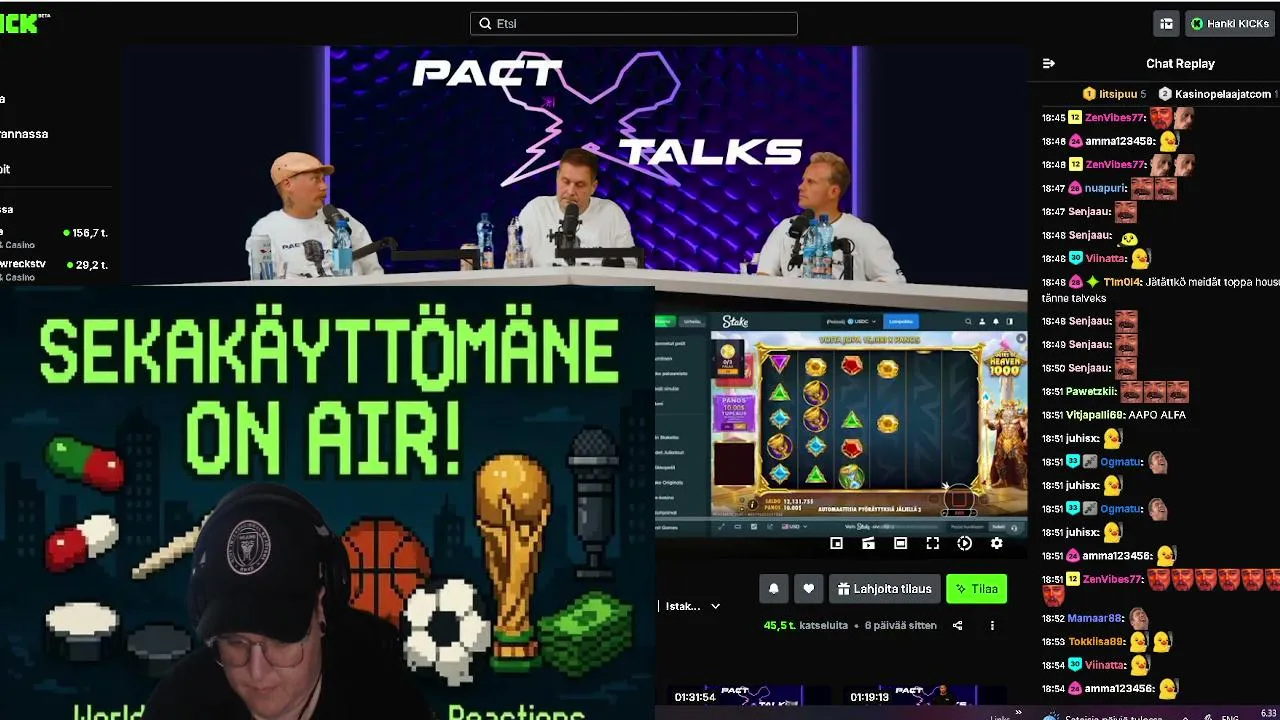Click the Stake logo in the embedded stream
This screenshot has height=720, width=1280.
[x=735, y=322]
